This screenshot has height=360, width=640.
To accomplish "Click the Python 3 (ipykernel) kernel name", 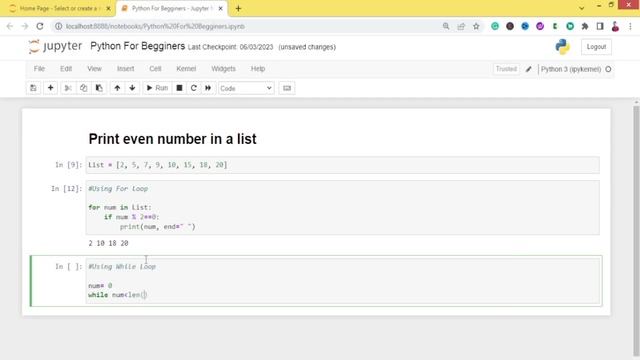I will [x=571, y=69].
